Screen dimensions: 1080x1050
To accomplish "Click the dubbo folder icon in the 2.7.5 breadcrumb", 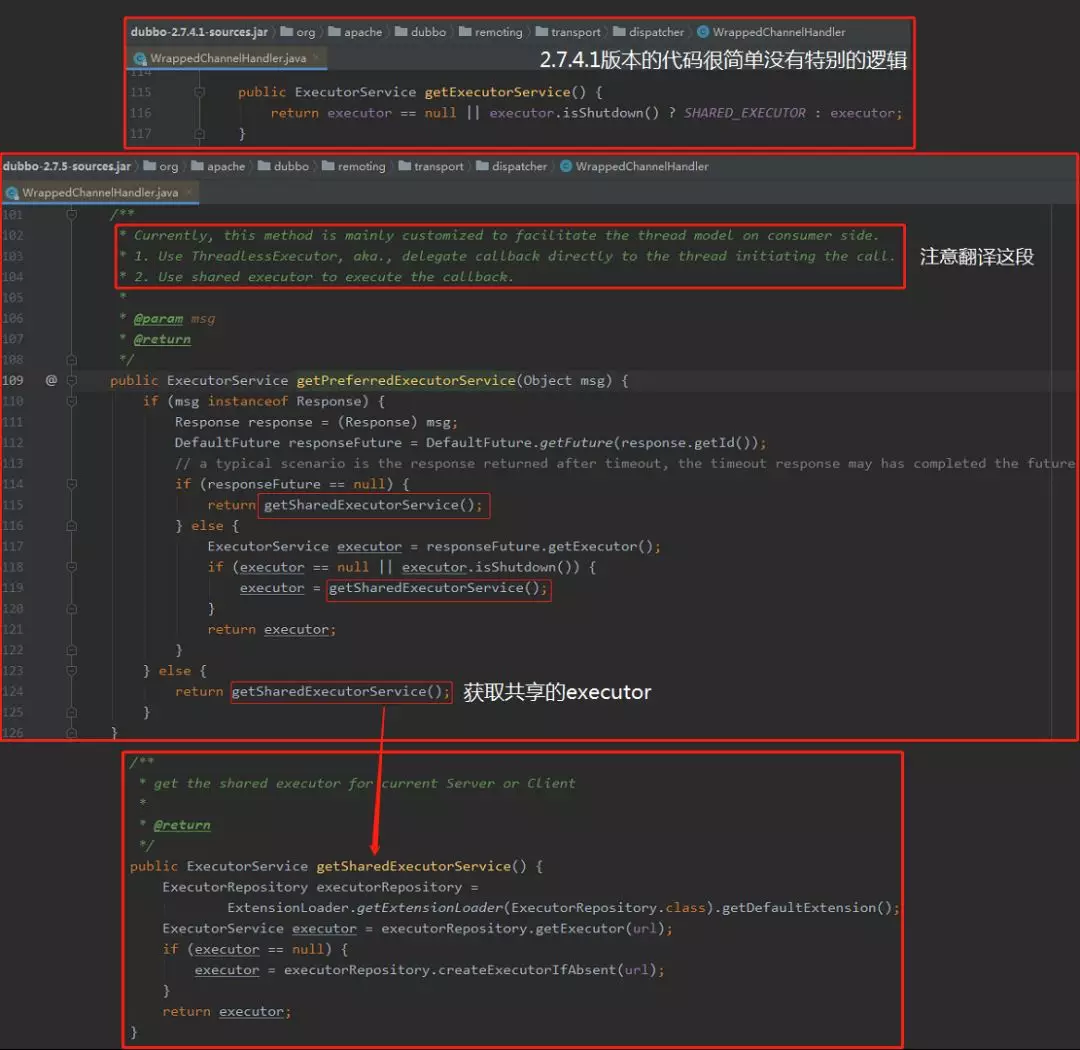I will pyautogui.click(x=264, y=166).
